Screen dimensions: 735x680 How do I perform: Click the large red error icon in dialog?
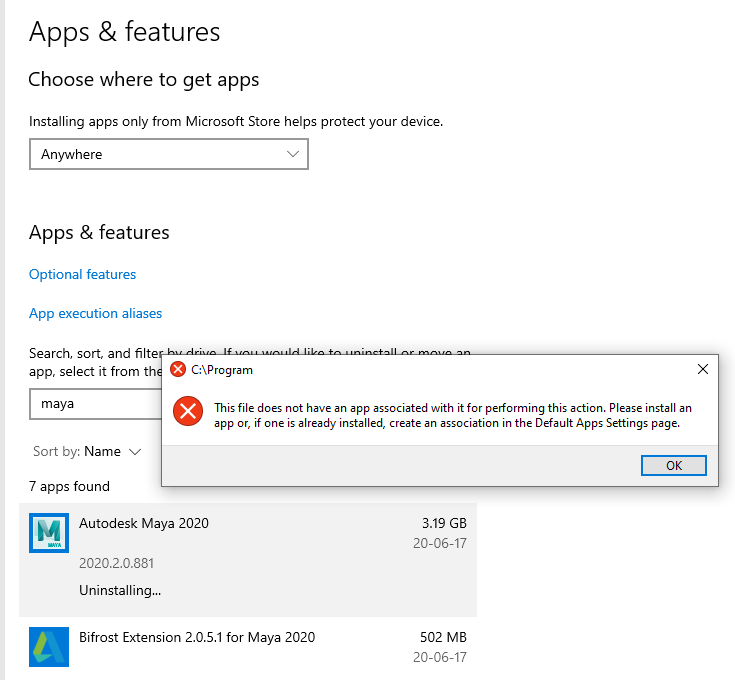pos(186,411)
